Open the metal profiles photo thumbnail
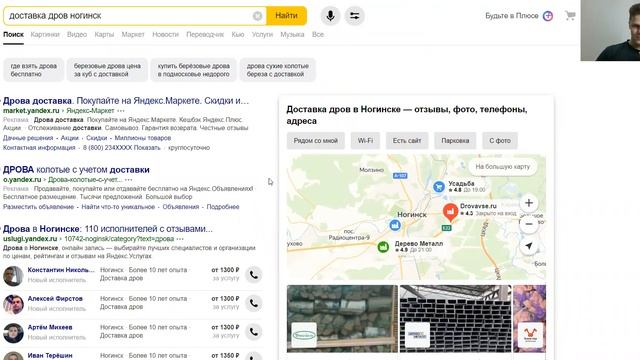 point(455,319)
